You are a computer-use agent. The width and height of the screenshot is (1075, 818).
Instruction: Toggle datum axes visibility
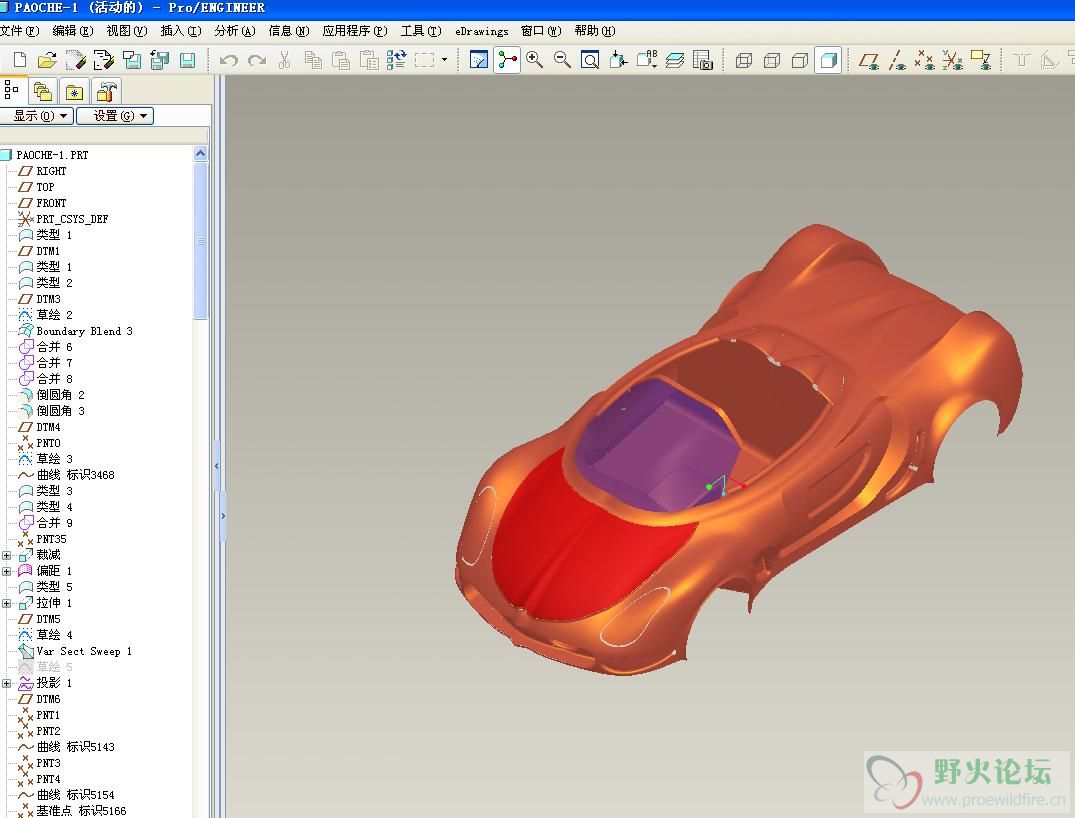[x=897, y=60]
